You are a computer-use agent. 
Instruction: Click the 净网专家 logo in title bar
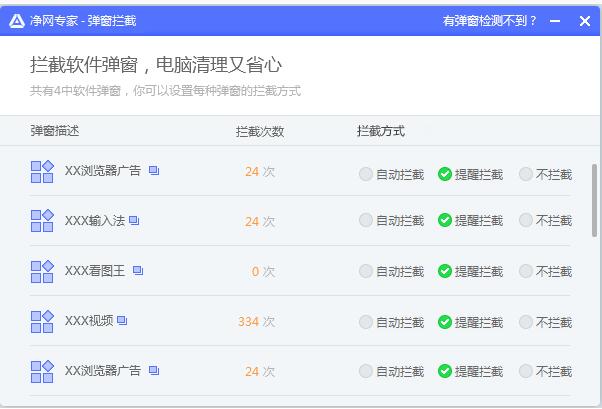[x=16, y=20]
